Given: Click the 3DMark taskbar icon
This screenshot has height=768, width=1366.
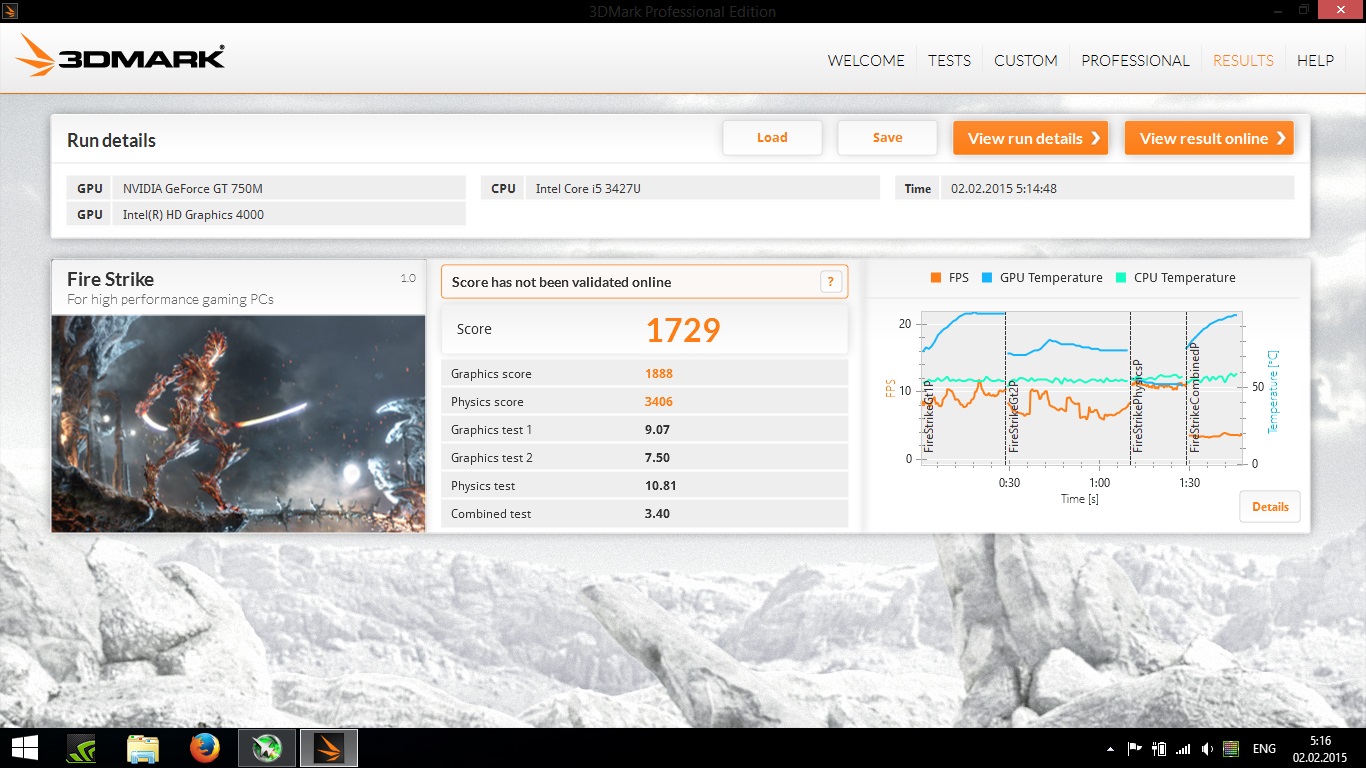Looking at the screenshot, I should click(x=329, y=748).
